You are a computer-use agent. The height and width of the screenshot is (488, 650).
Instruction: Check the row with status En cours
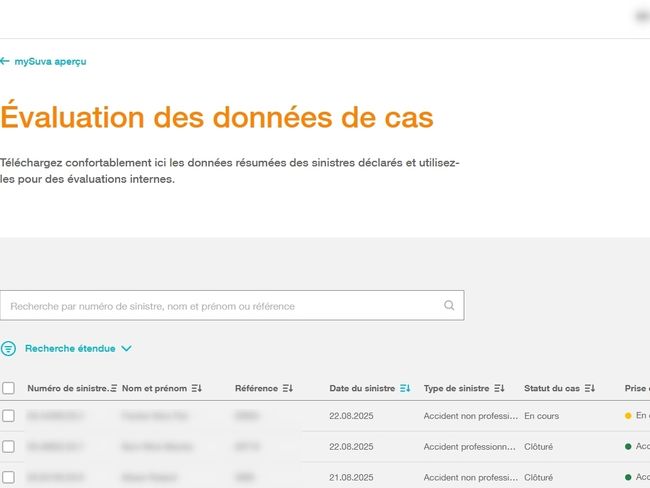[x=8, y=416]
